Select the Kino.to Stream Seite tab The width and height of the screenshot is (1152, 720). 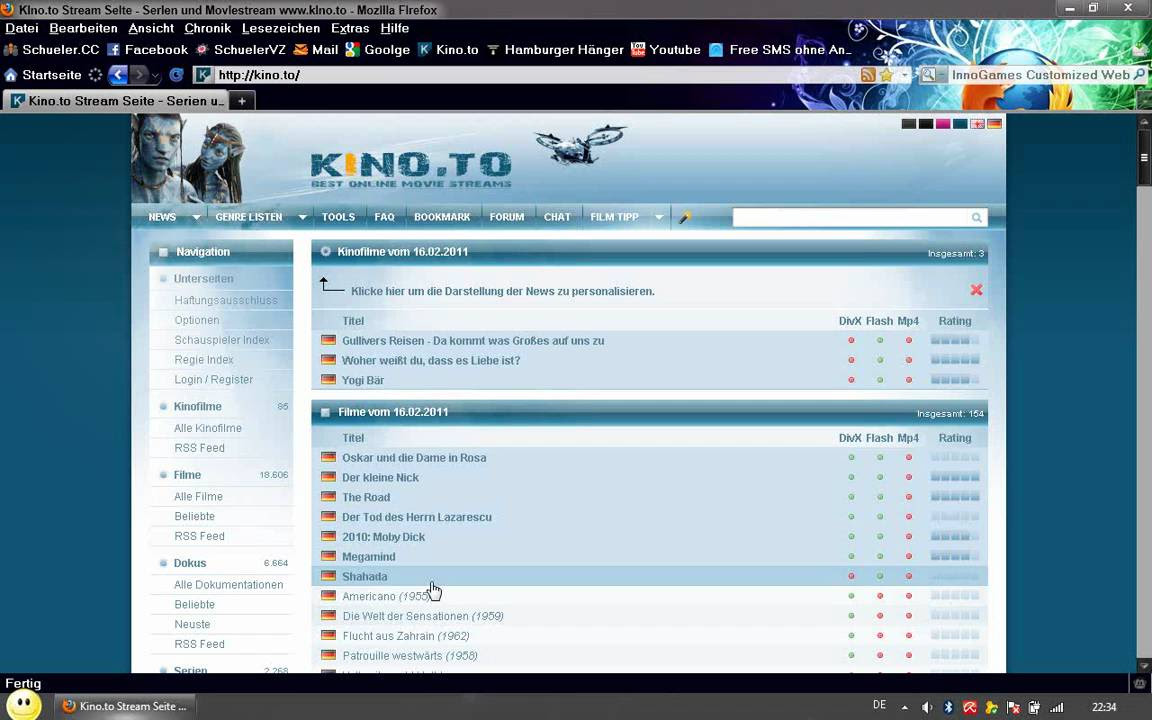116,101
